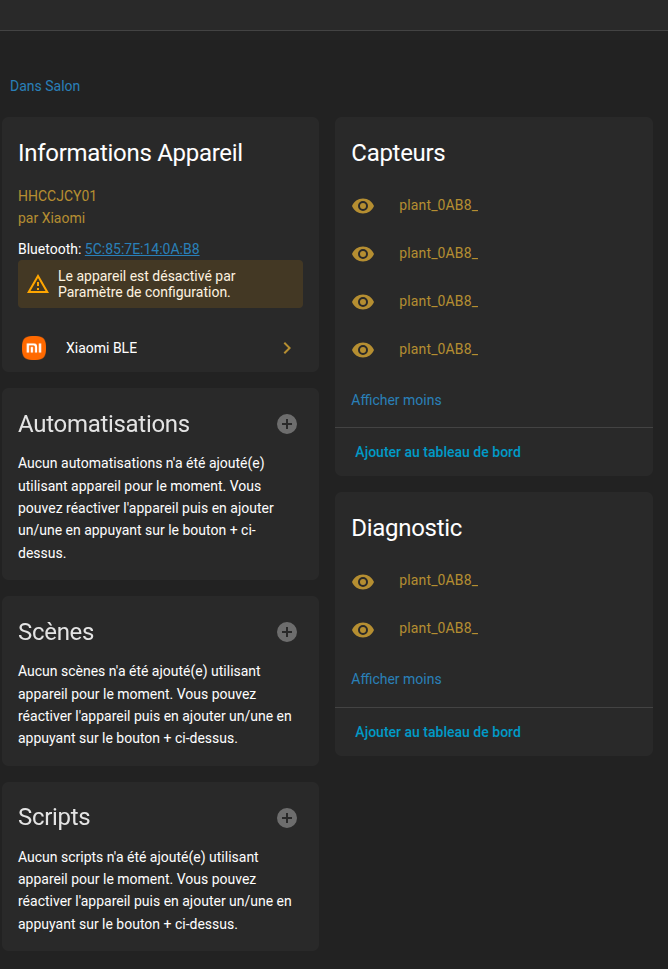Click the eye icon of the second Capteurs entity
The width and height of the screenshot is (668, 969).
[363, 253]
